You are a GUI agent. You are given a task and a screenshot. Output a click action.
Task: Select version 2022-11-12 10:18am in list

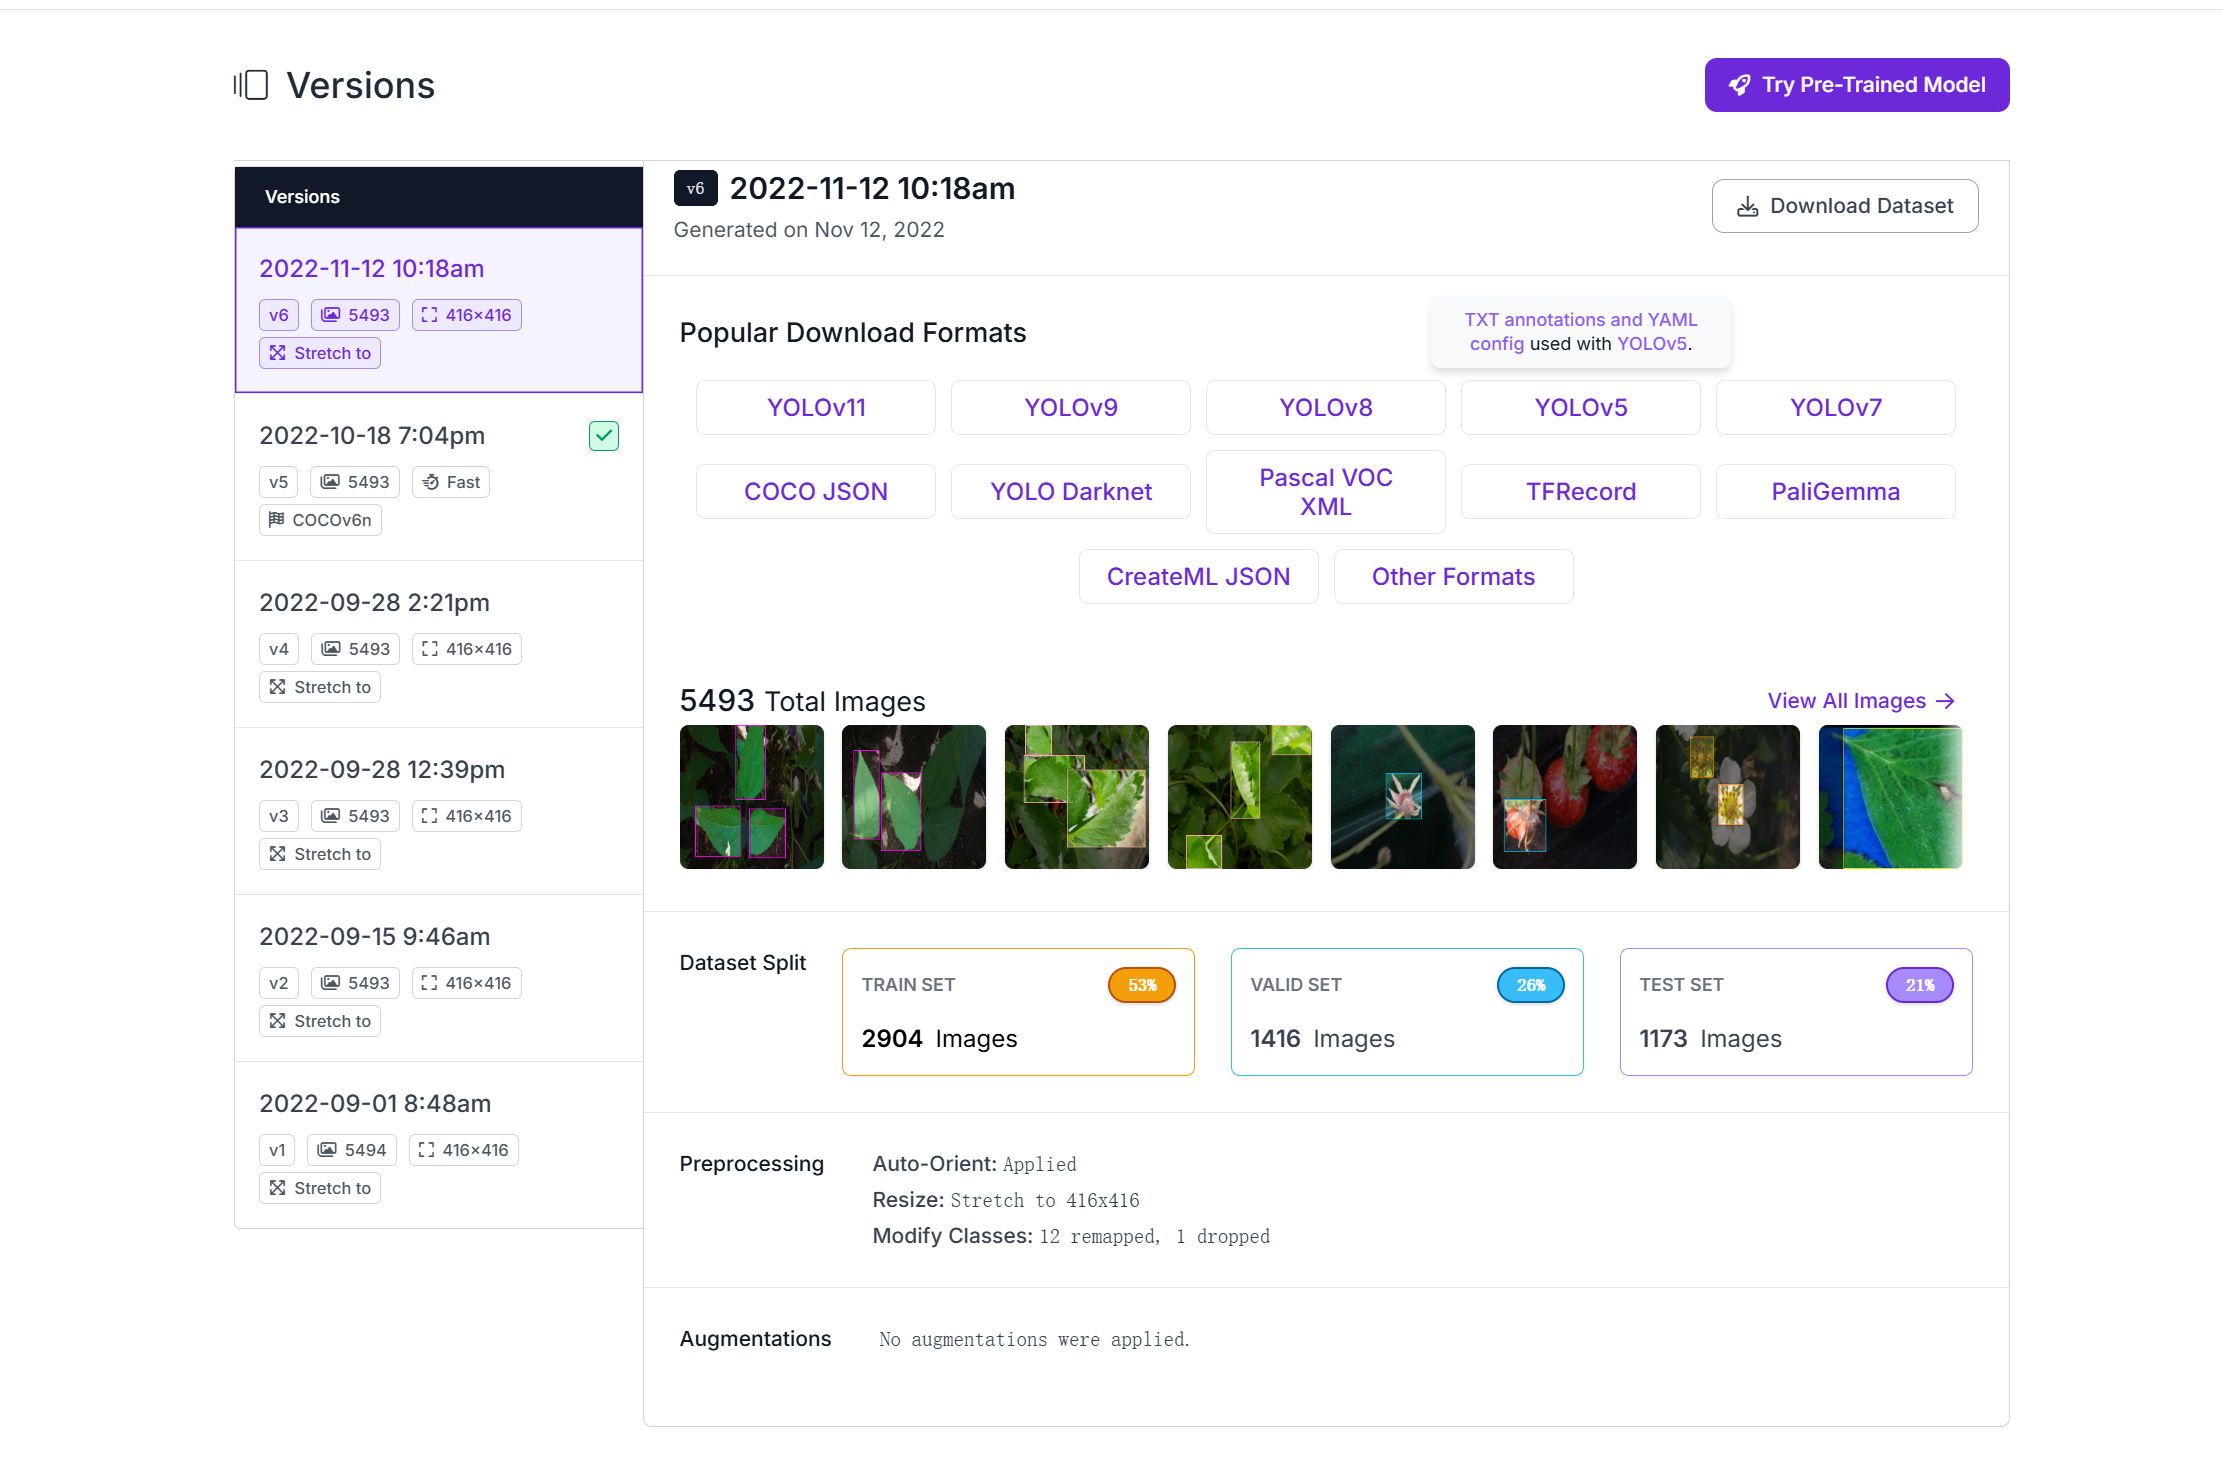439,310
